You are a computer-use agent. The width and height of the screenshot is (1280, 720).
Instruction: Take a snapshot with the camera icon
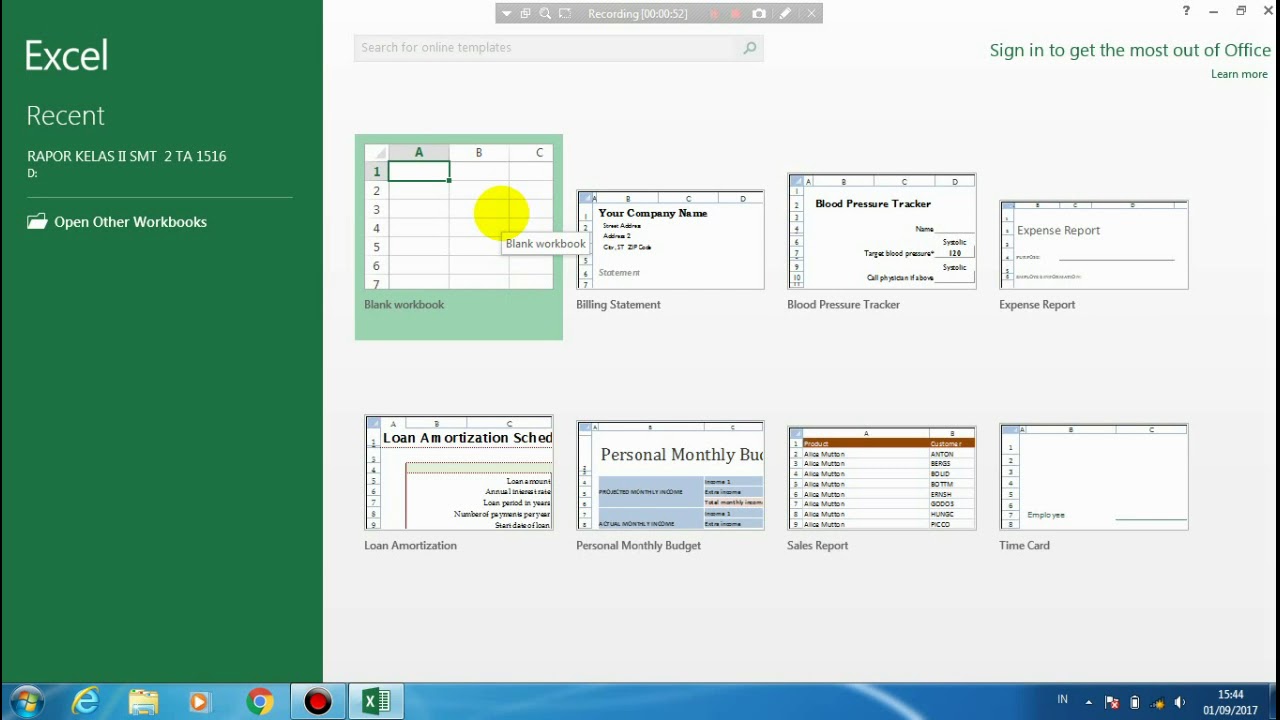tap(759, 13)
